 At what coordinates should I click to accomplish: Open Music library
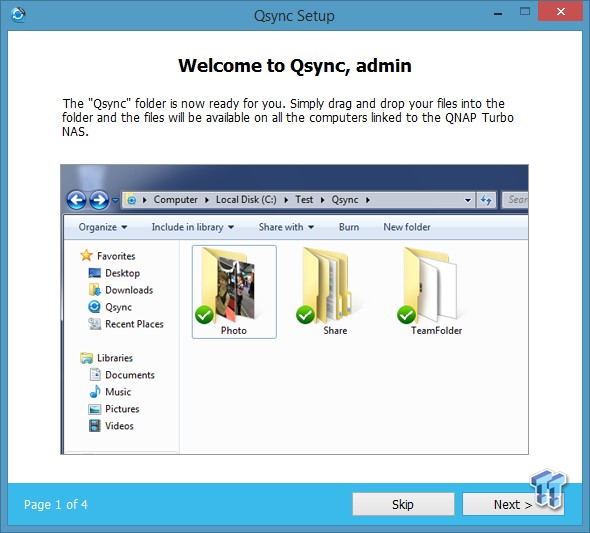[110, 392]
